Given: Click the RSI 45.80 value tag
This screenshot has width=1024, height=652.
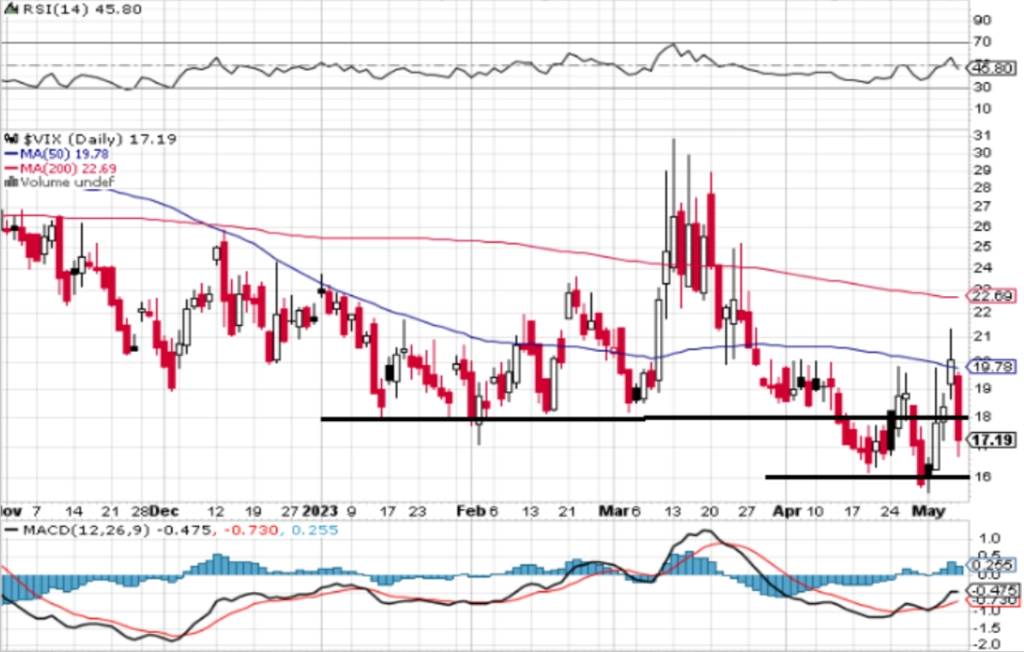Looking at the screenshot, I should pyautogui.click(x=992, y=68).
